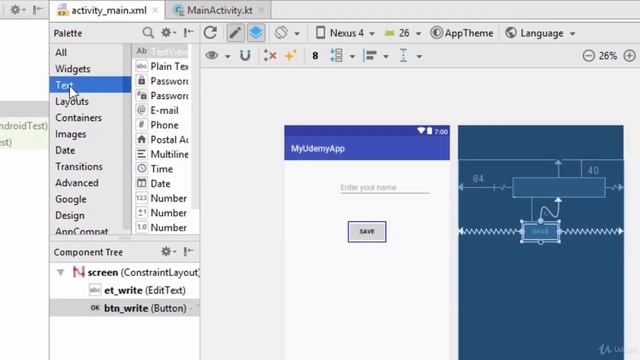This screenshot has width=640, height=360.
Task: Switch to Design view pencil icon
Action: click(x=235, y=33)
